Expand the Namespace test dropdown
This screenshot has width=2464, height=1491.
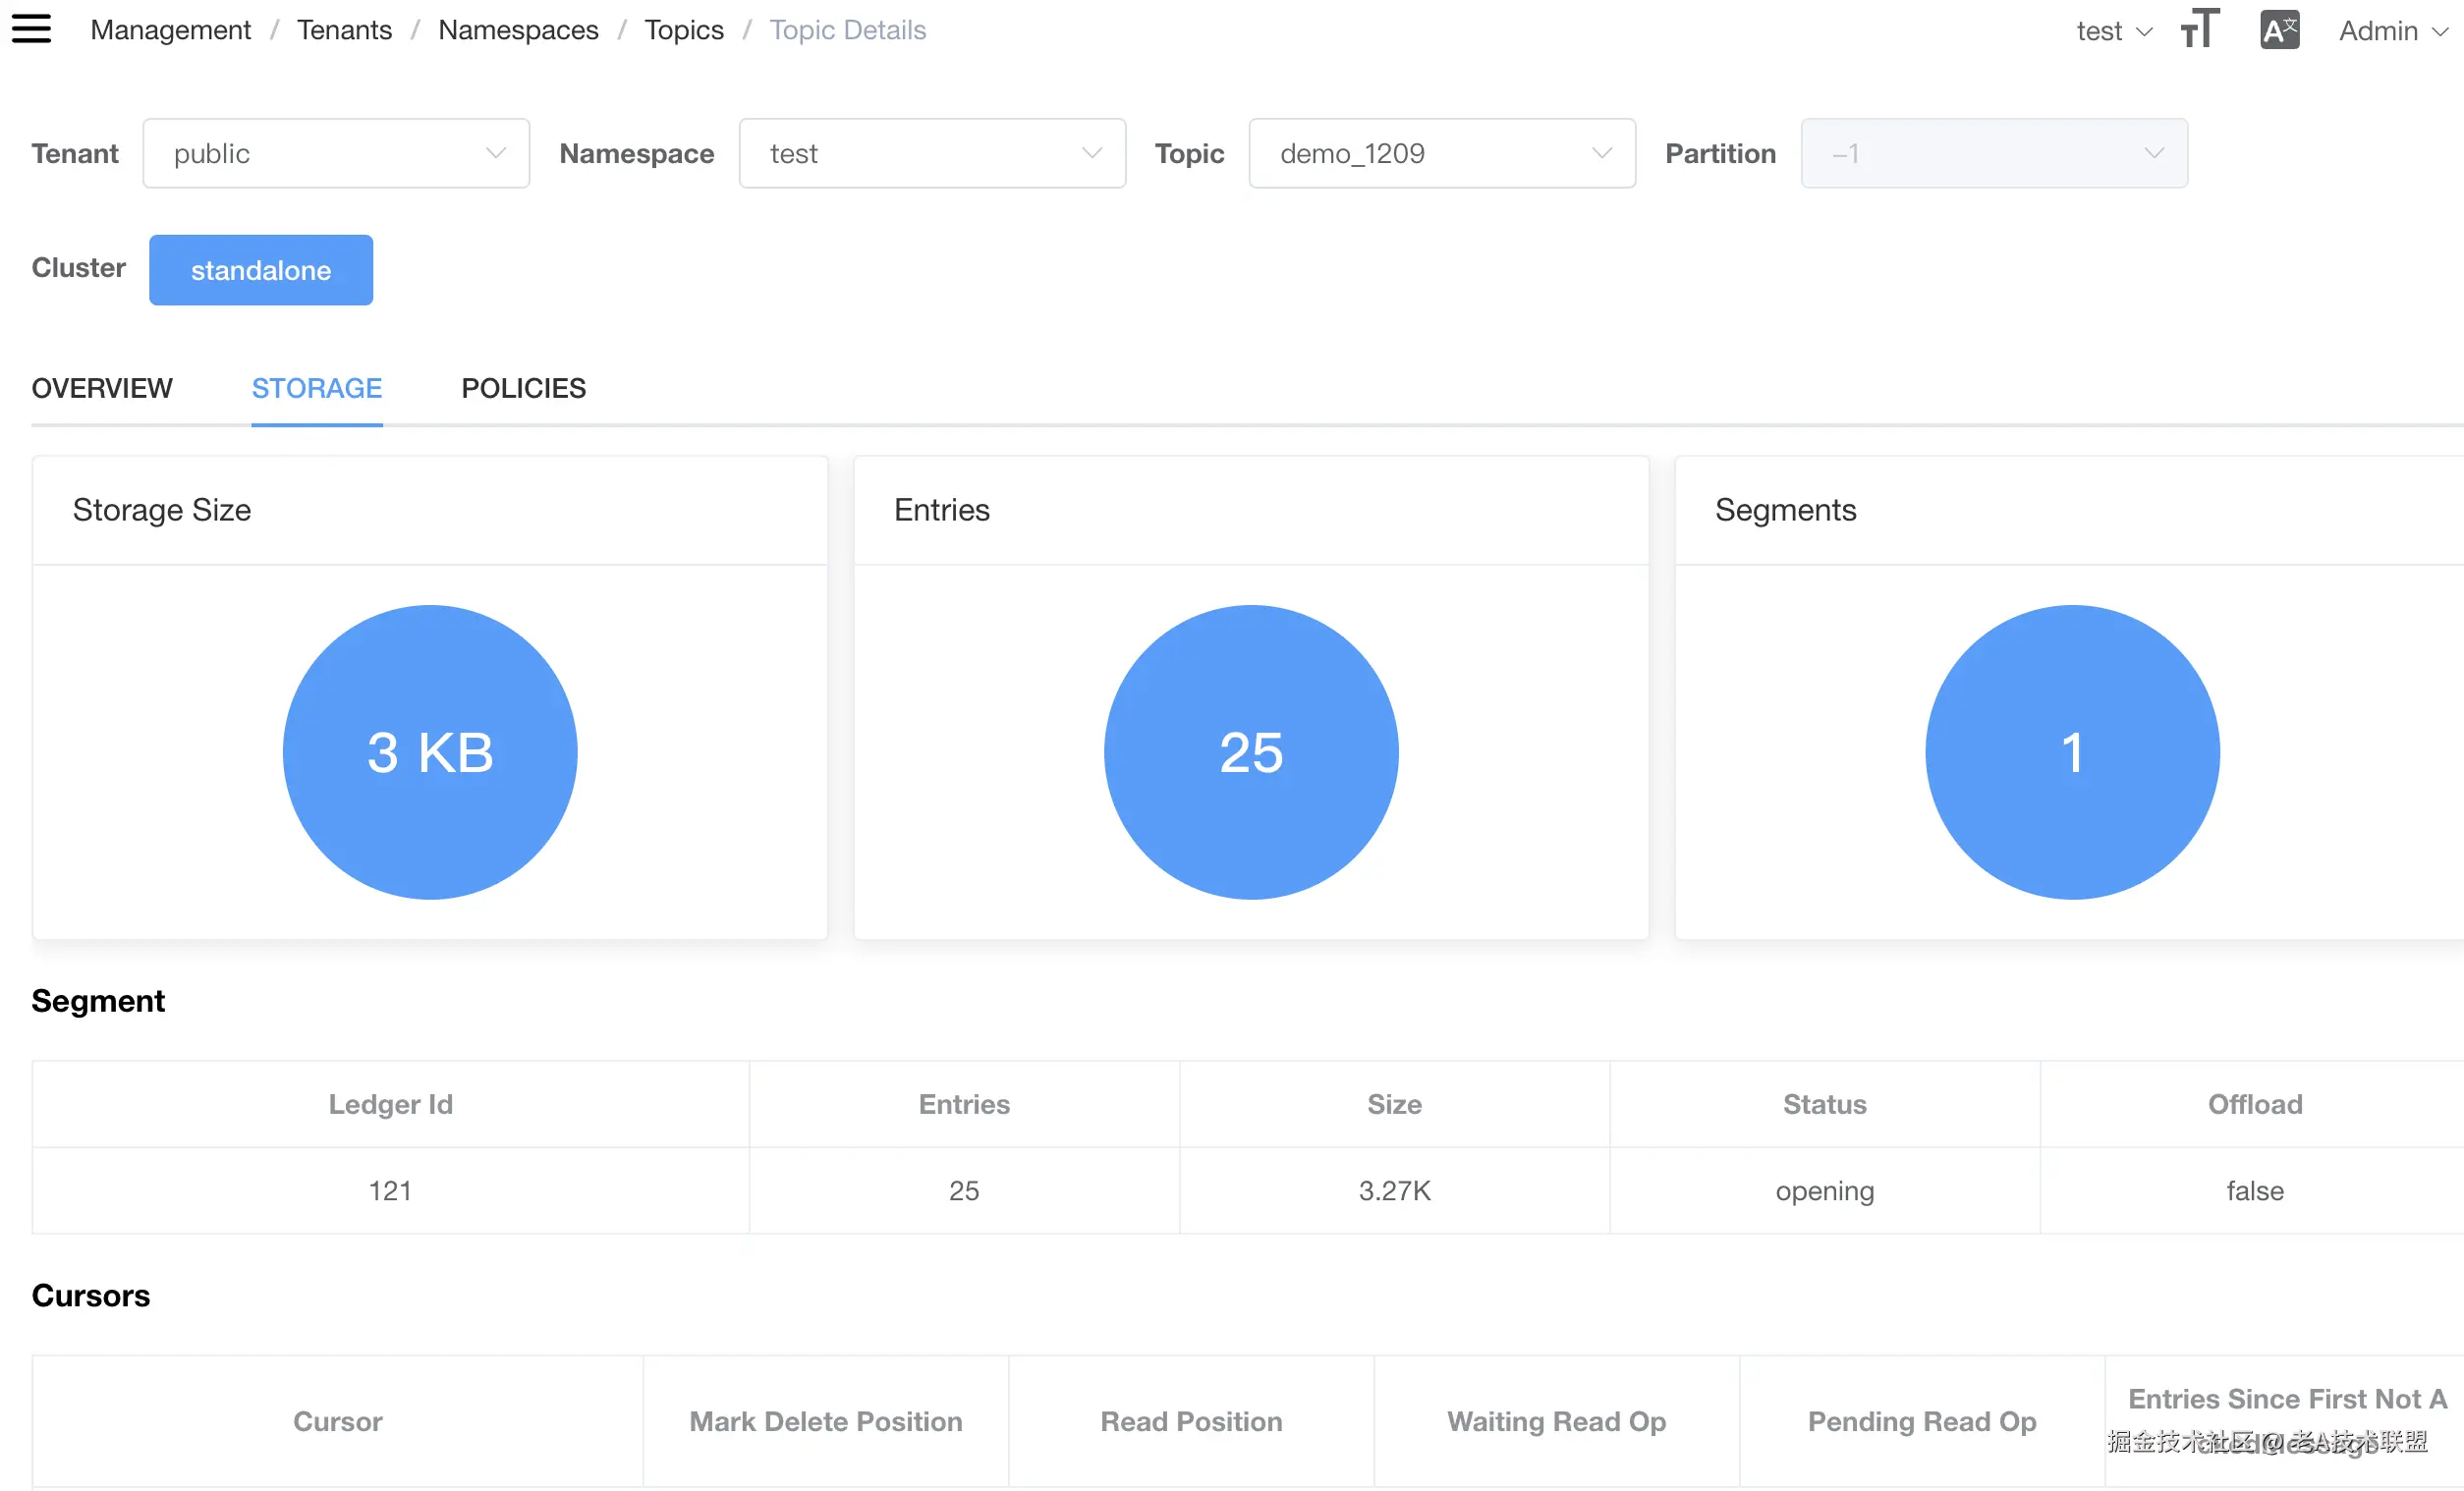pyautogui.click(x=932, y=153)
